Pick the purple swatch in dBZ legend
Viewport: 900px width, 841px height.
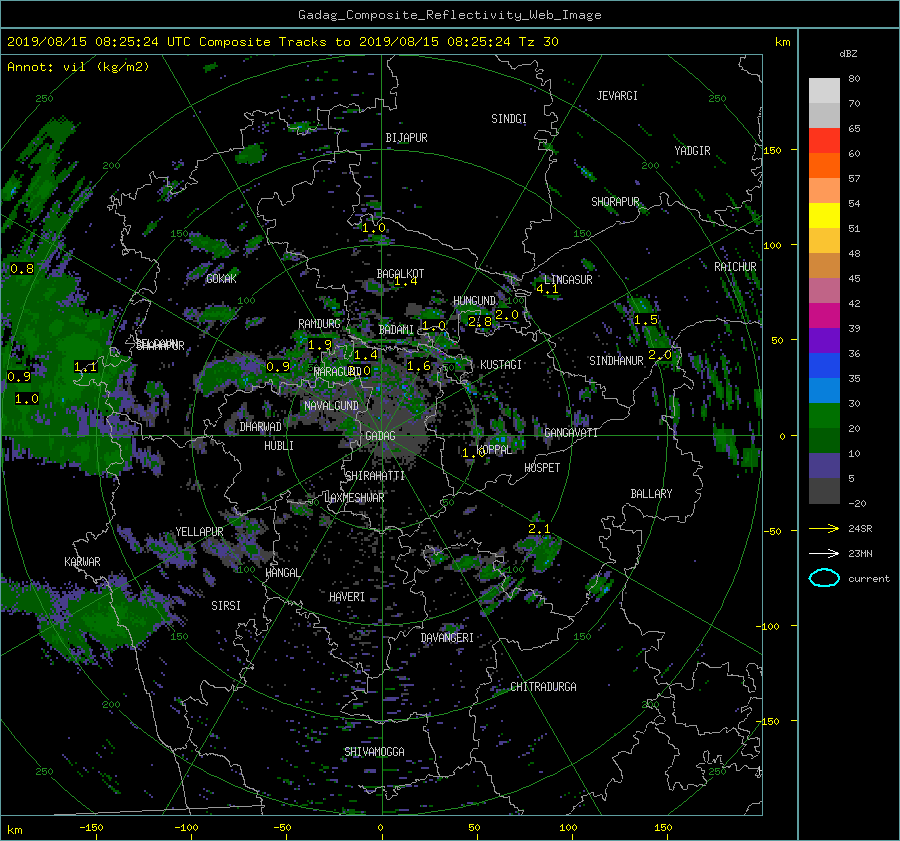(x=824, y=340)
